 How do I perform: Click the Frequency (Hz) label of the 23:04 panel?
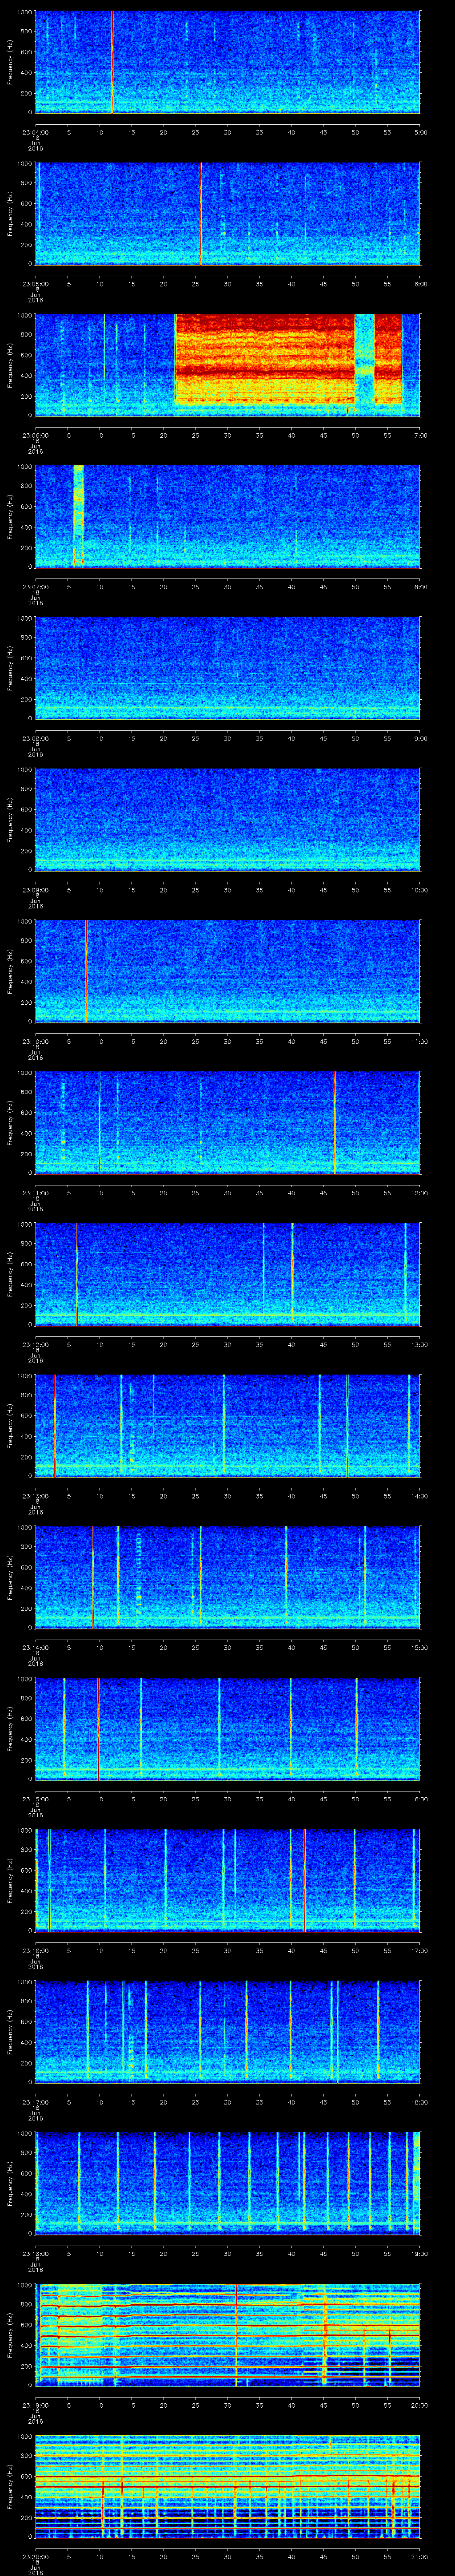pyautogui.click(x=11, y=62)
